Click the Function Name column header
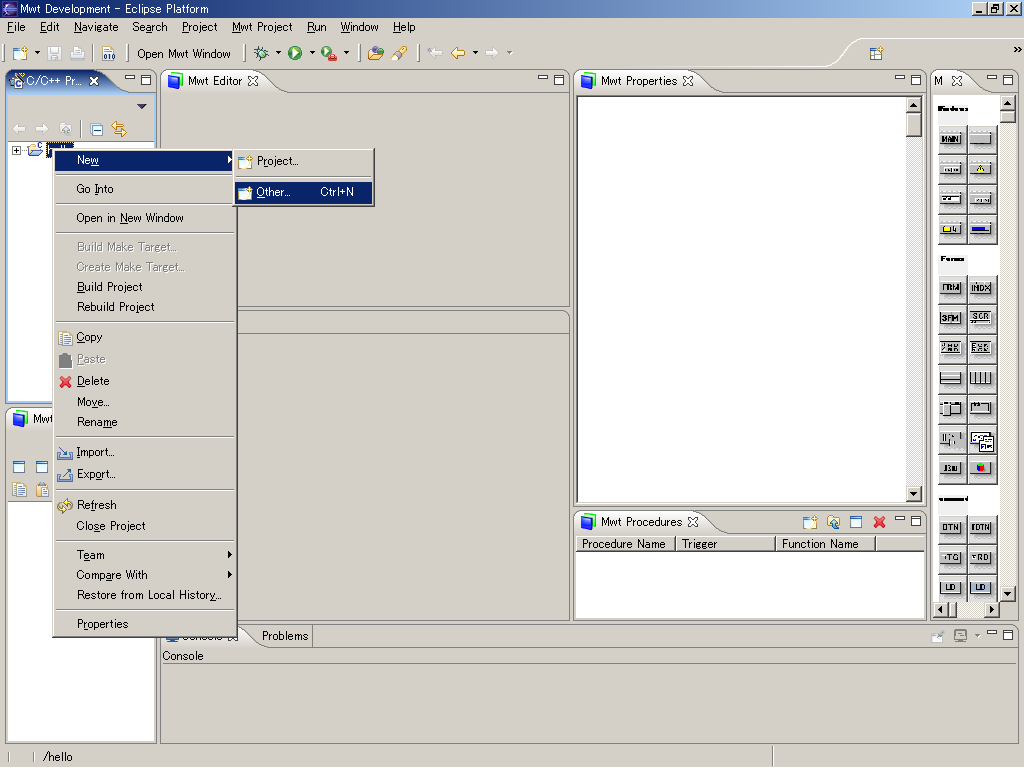This screenshot has width=1024, height=768. [x=825, y=544]
